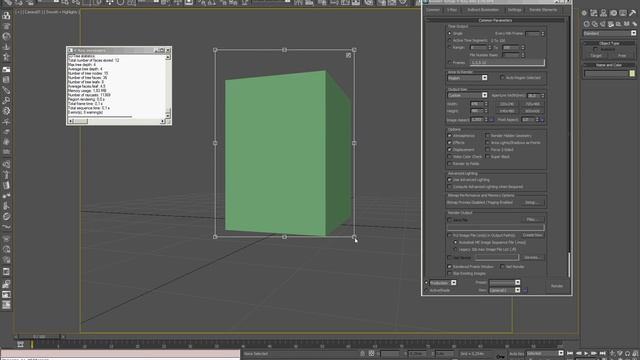Image resolution: width=640 pixels, height=360 pixels.
Task: Select the Shapes create category icon
Action: (595, 24)
